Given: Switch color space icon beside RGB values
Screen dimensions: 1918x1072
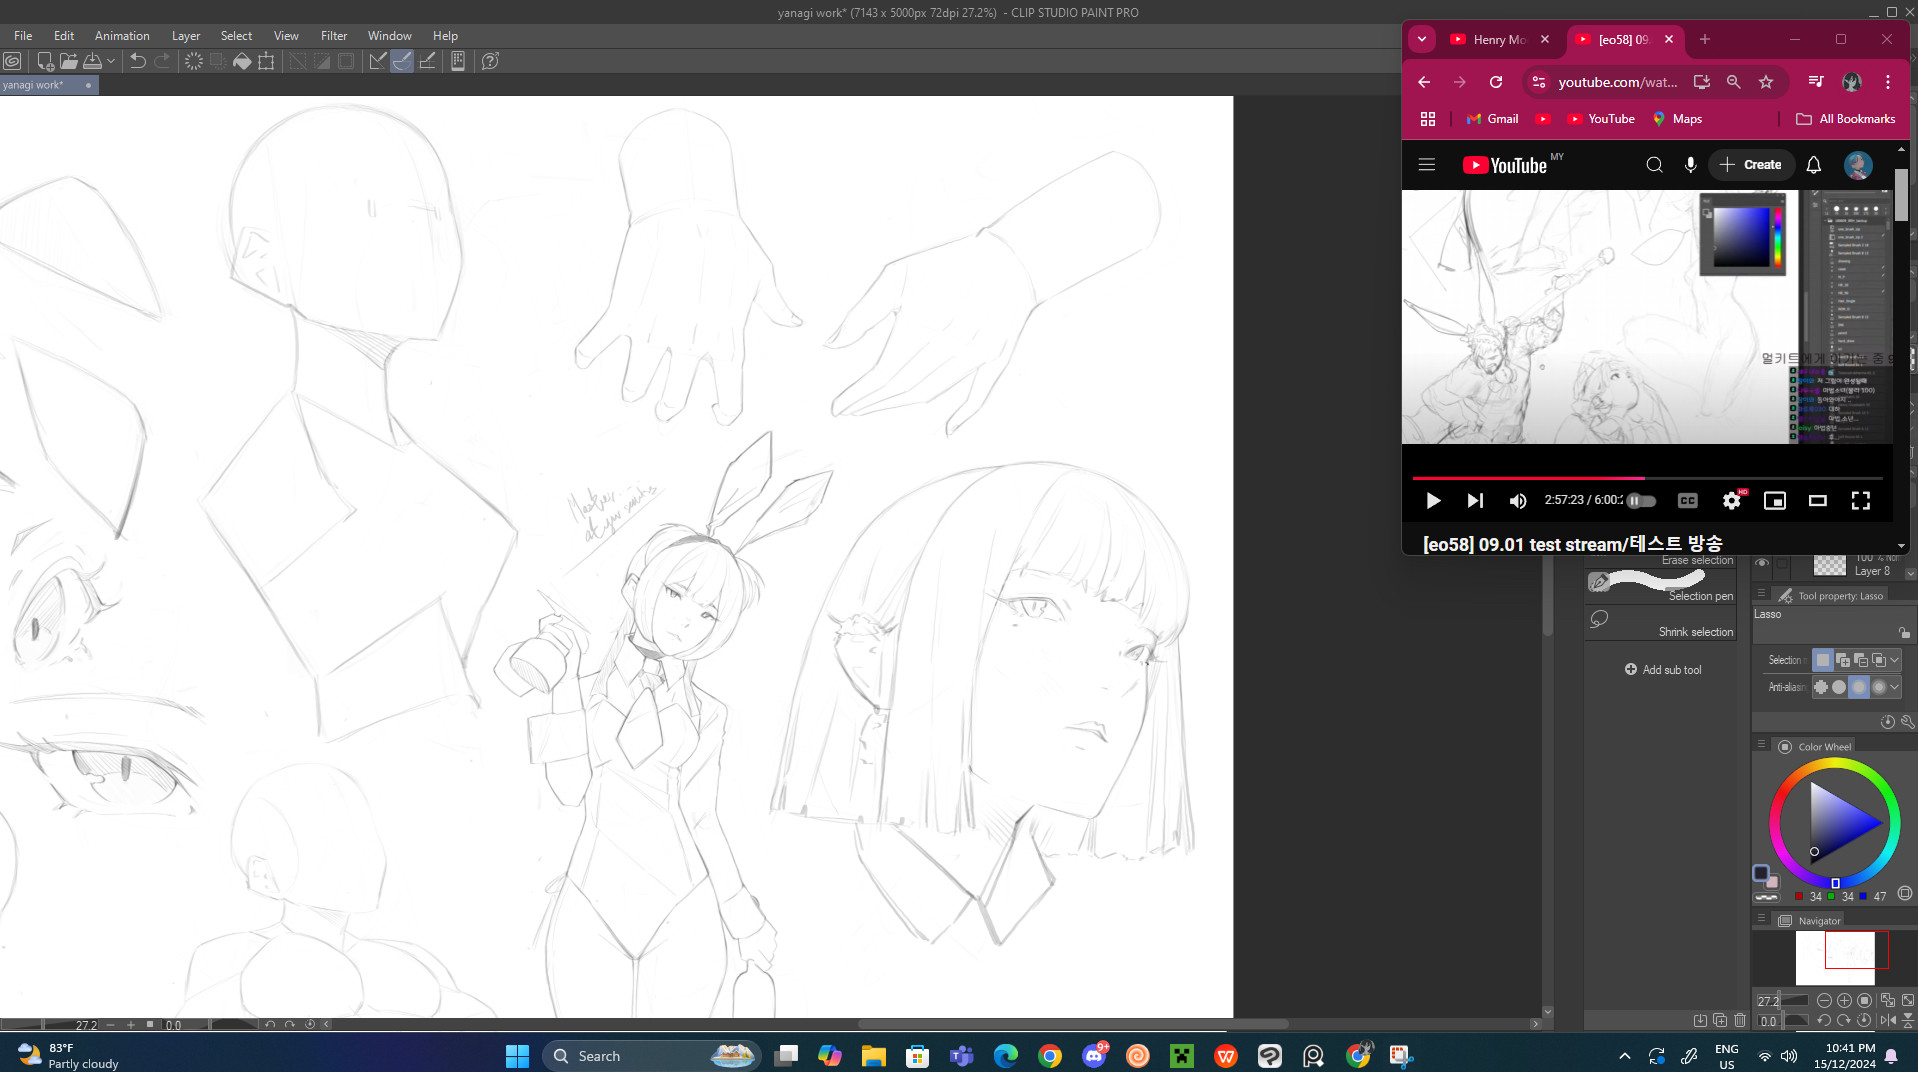Looking at the screenshot, I should (x=1905, y=893).
